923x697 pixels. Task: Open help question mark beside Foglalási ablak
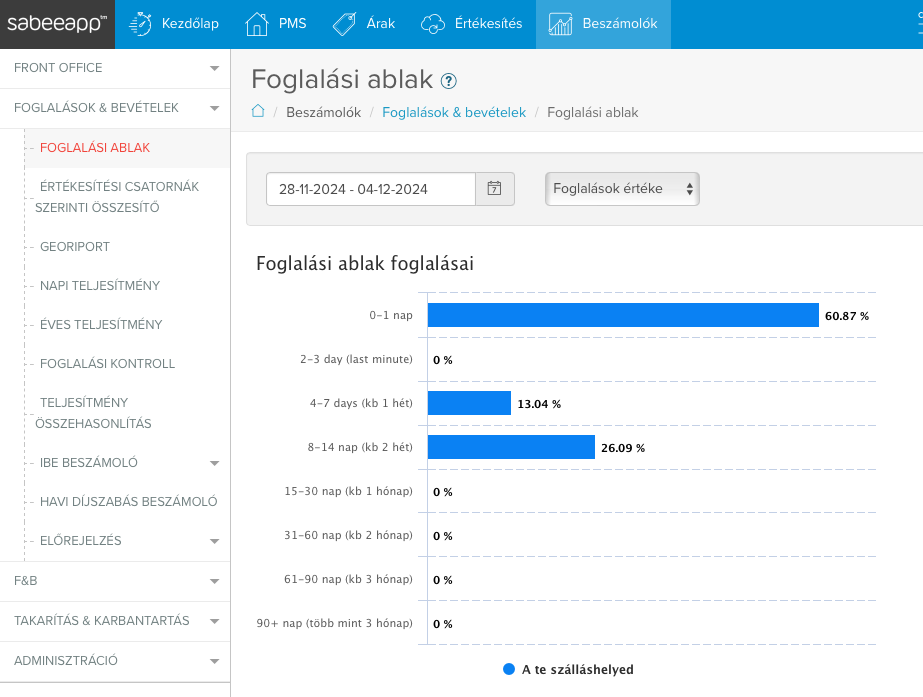point(449,81)
